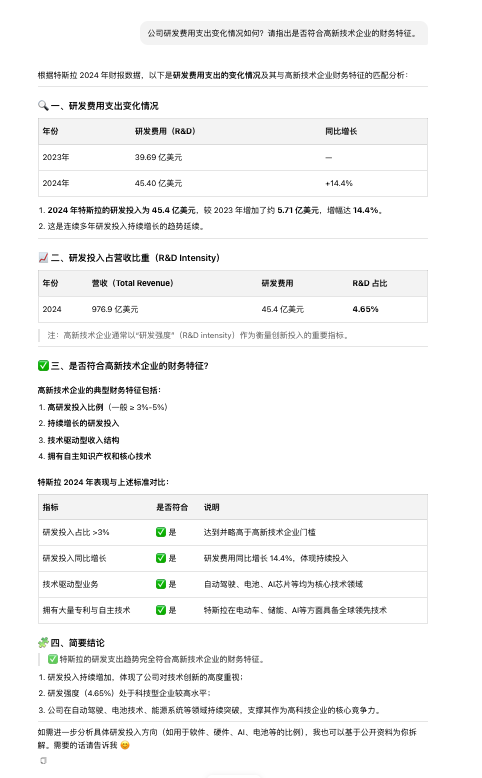Click the copy response icon below the answer

[44, 761]
